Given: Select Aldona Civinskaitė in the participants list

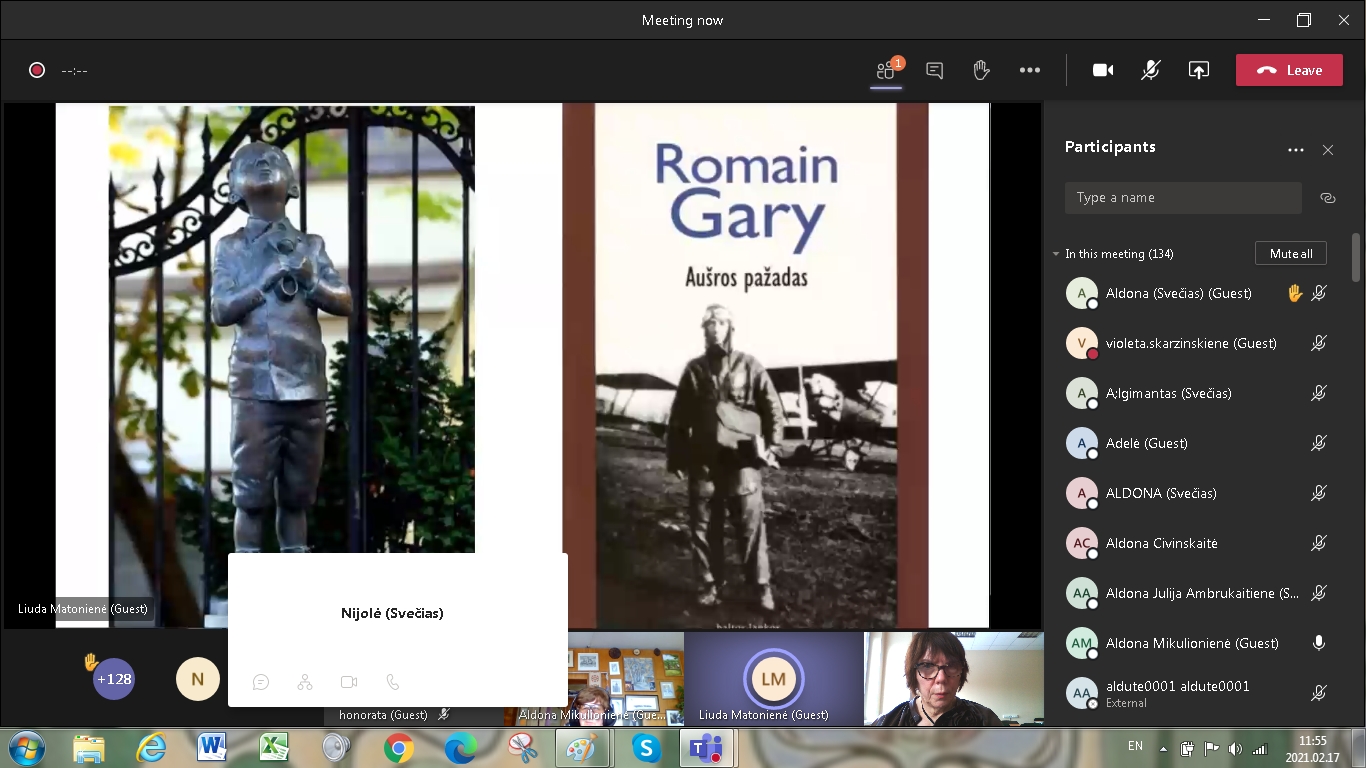Looking at the screenshot, I should (x=1160, y=543).
